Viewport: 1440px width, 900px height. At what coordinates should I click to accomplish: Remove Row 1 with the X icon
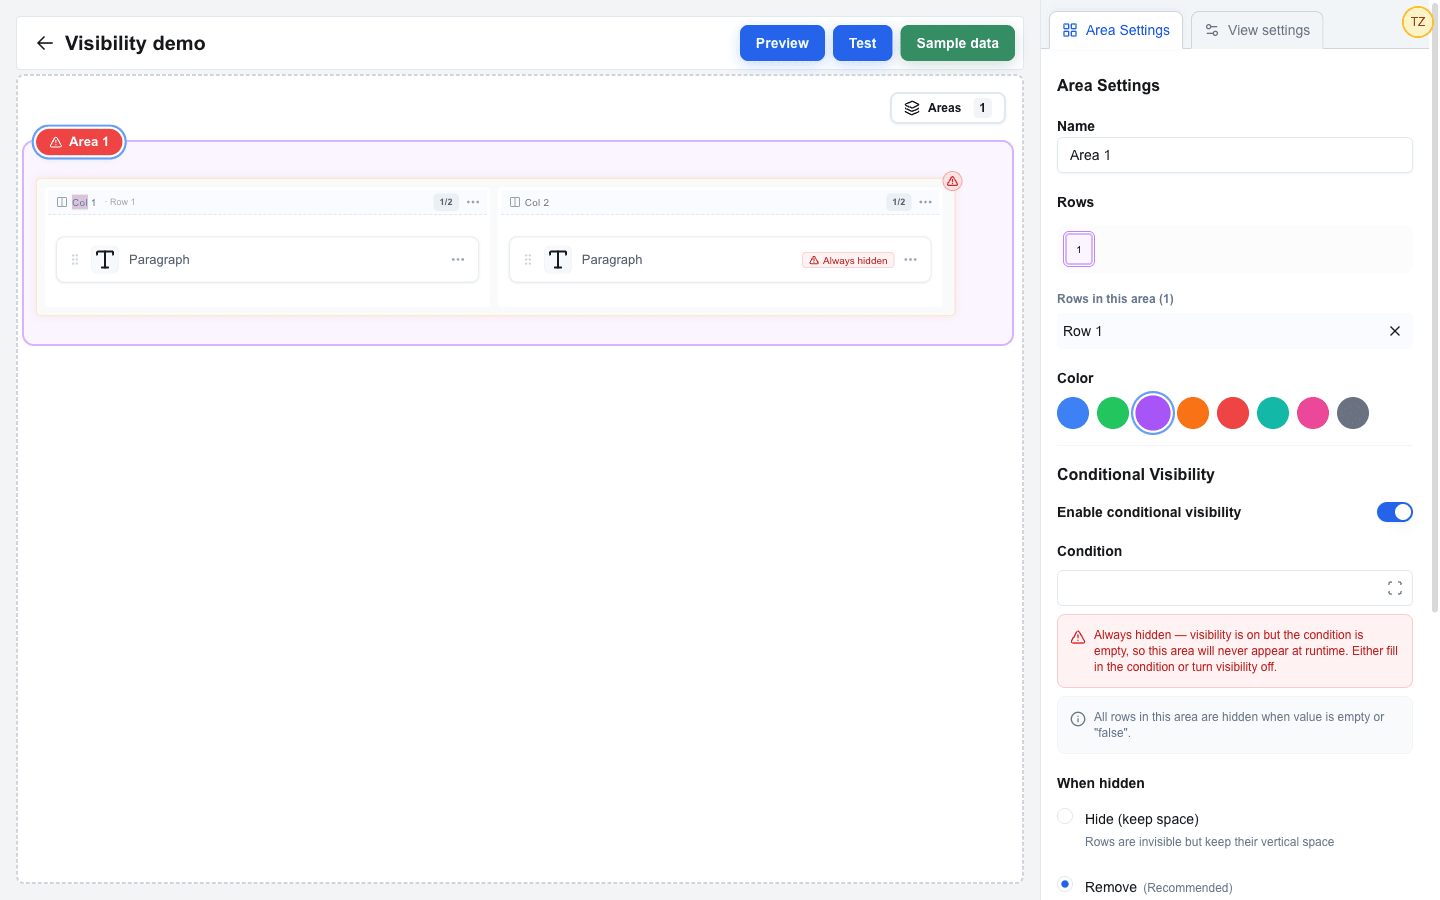(1395, 331)
